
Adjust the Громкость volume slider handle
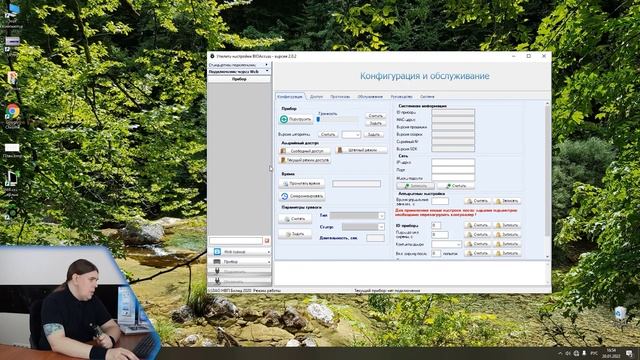(x=318, y=120)
